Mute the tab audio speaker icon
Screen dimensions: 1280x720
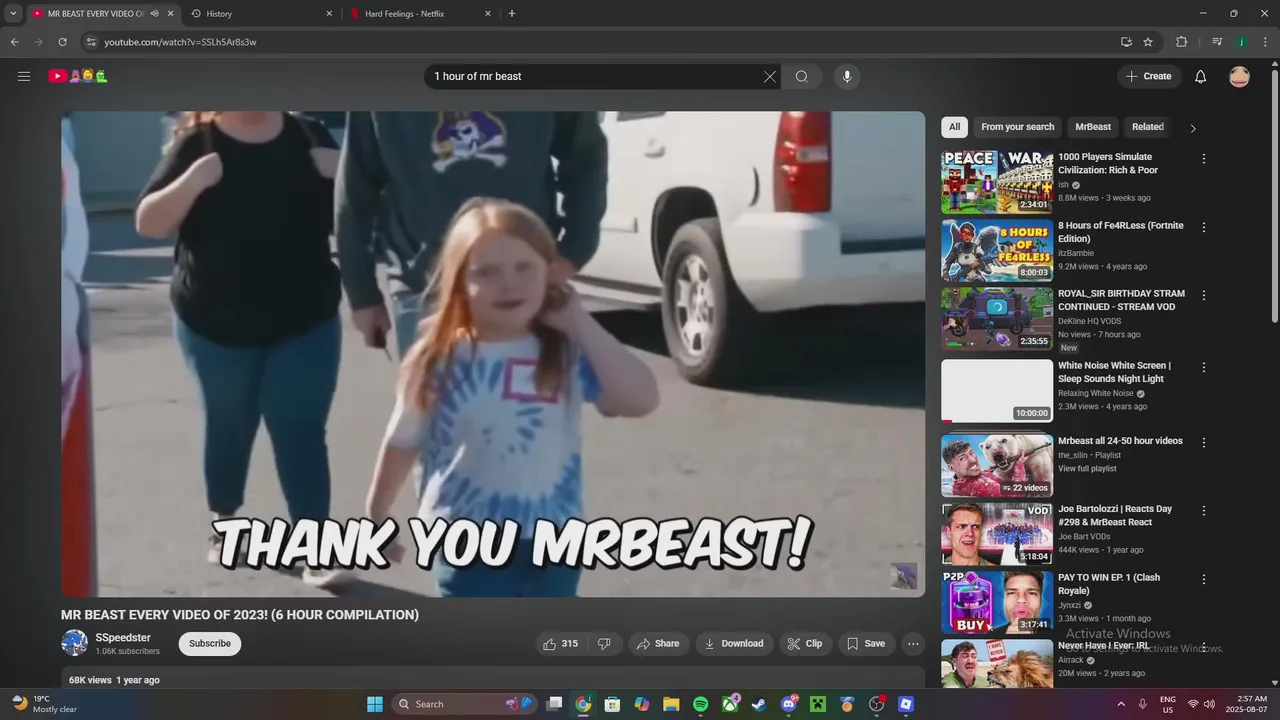(x=154, y=14)
